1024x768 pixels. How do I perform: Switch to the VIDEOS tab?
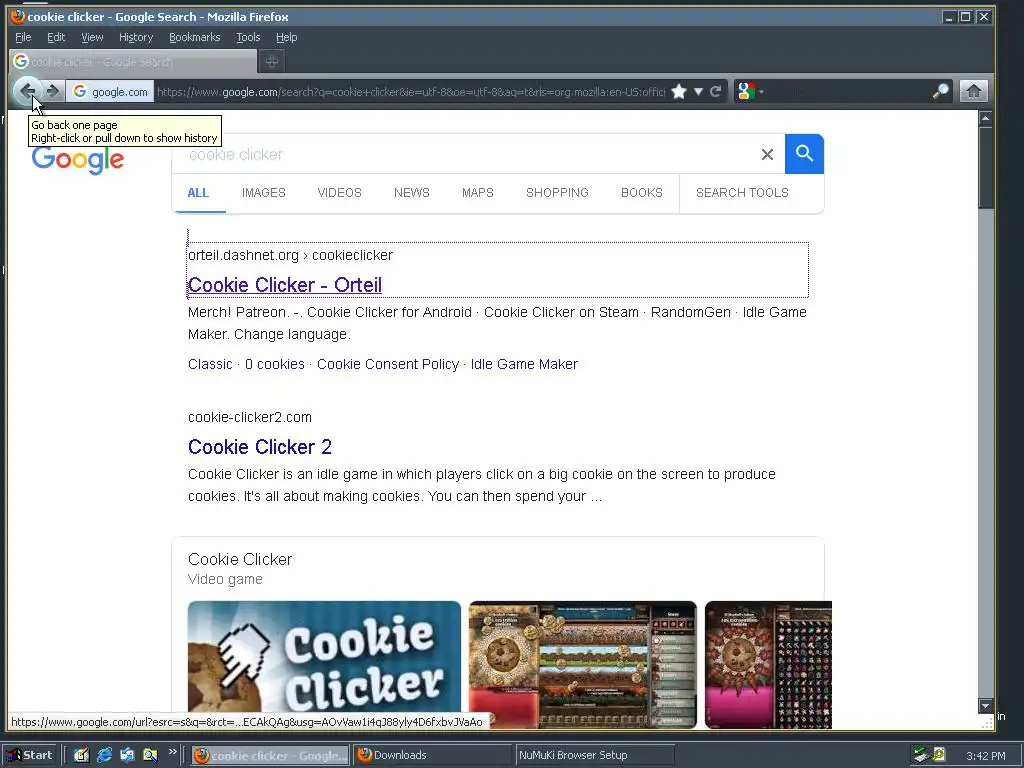340,193
